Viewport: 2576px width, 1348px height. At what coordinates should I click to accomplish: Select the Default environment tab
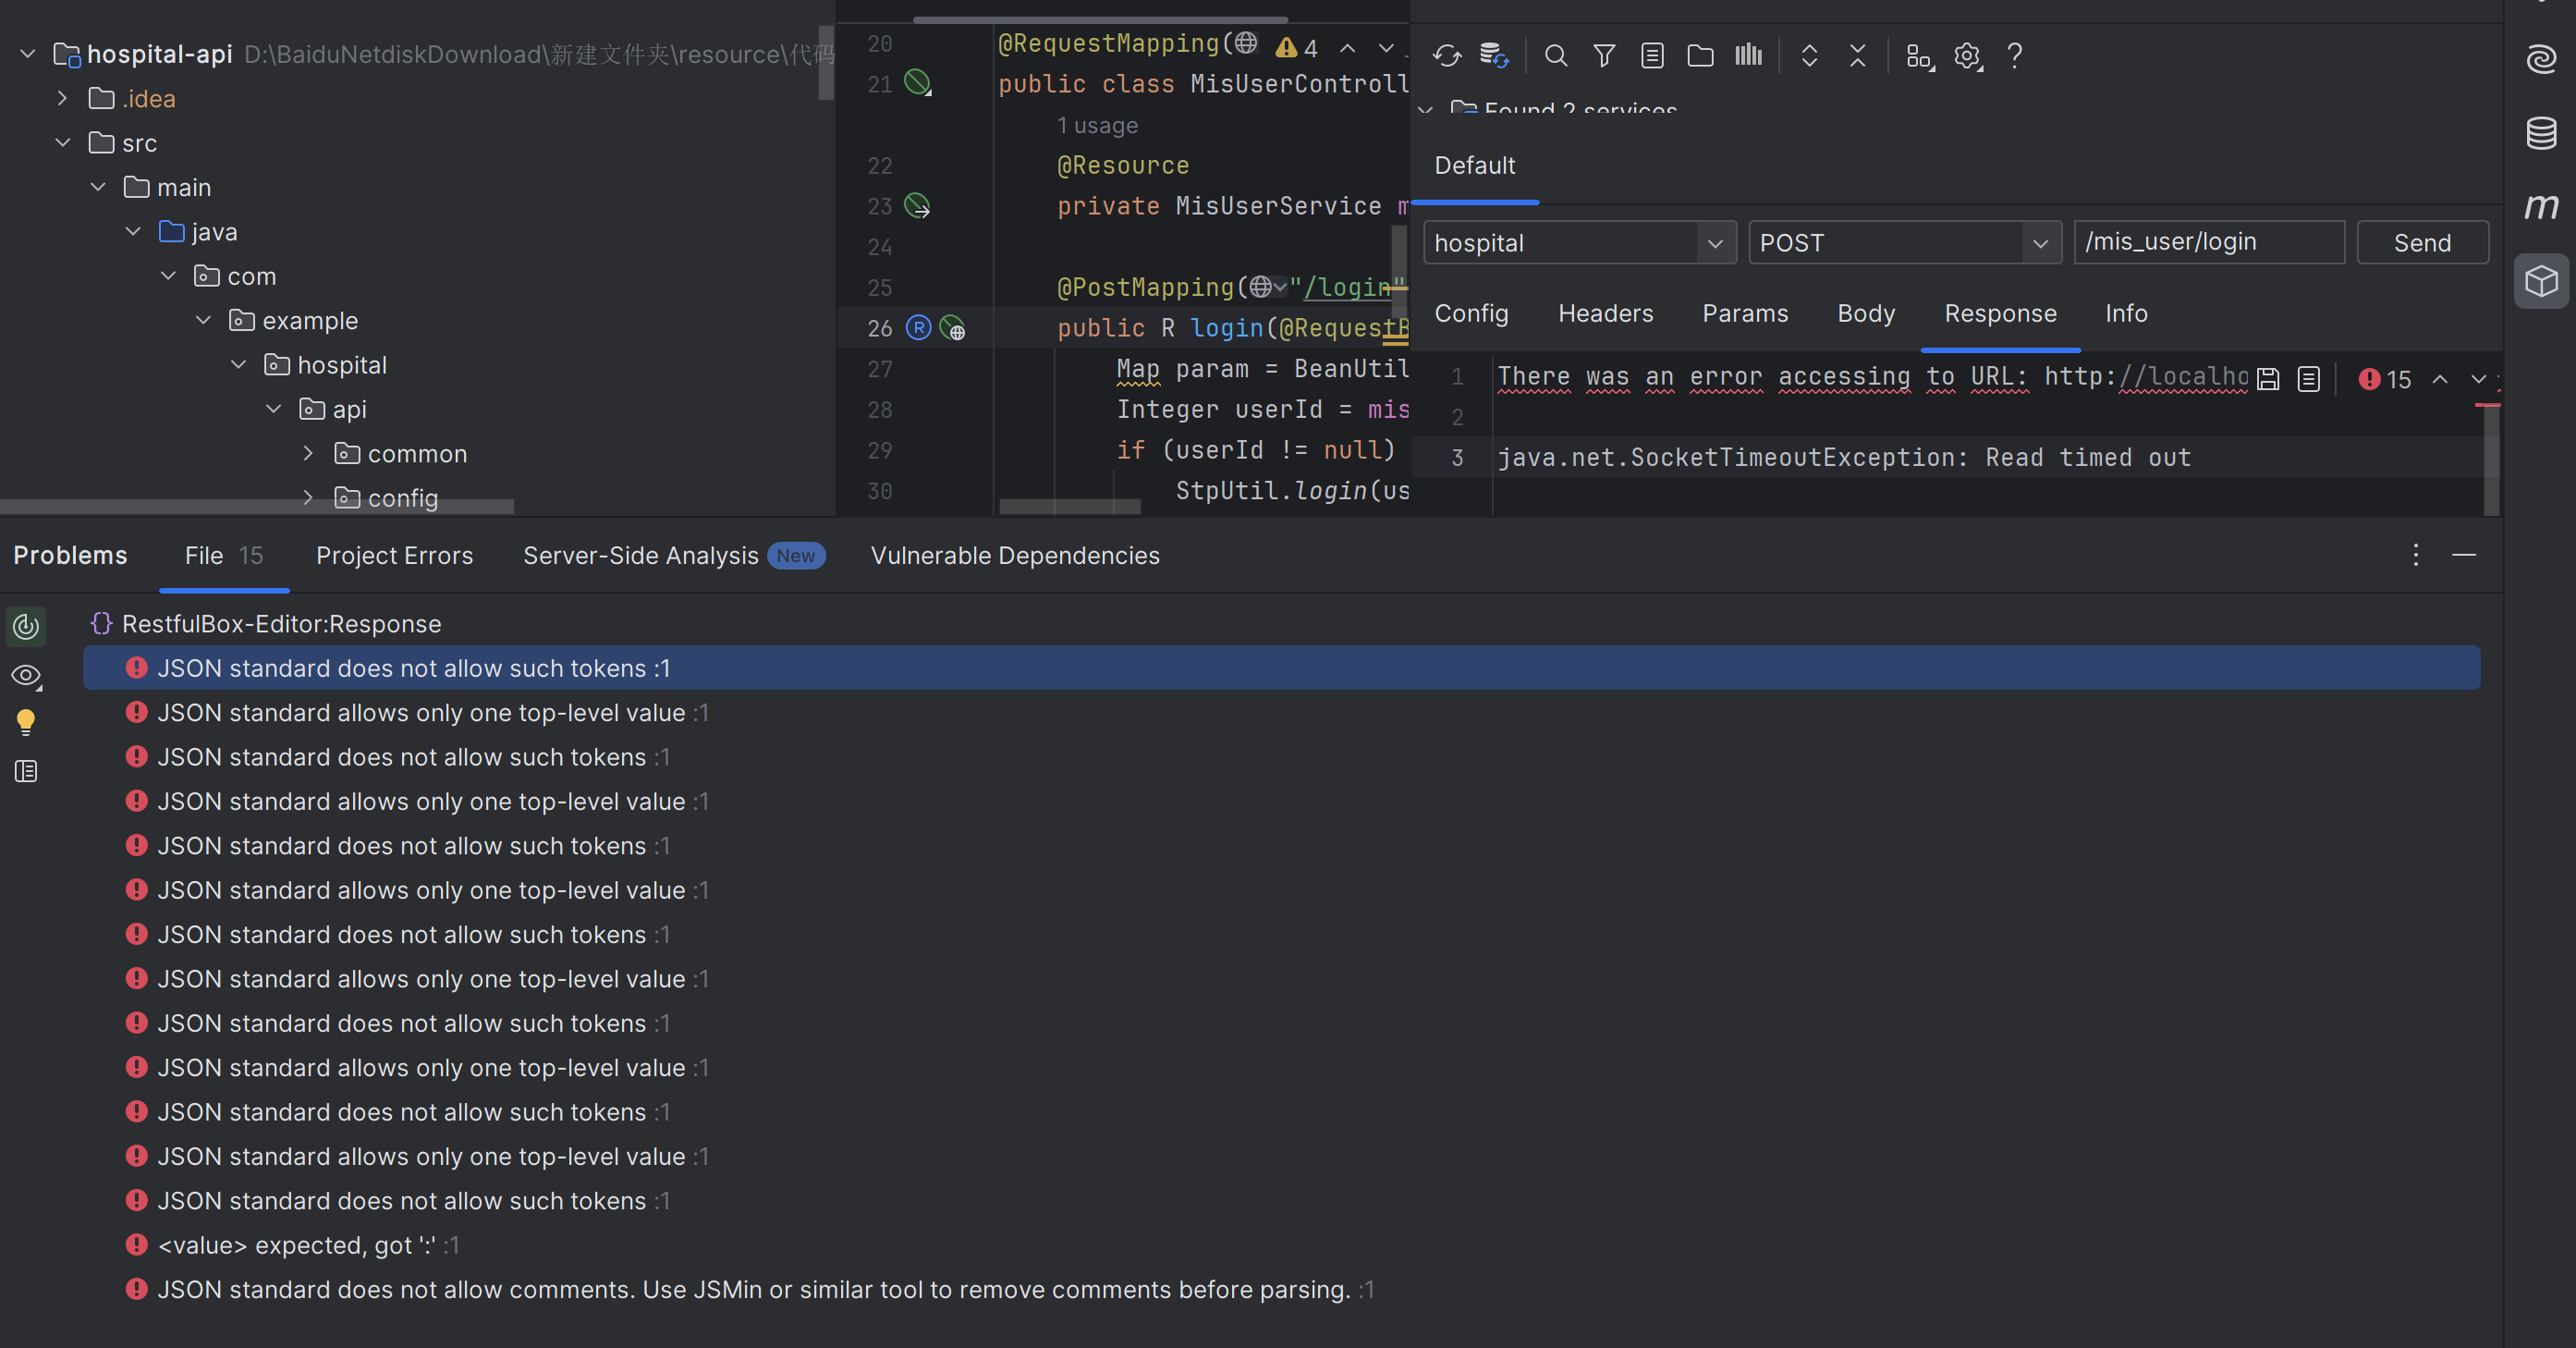click(x=1474, y=166)
